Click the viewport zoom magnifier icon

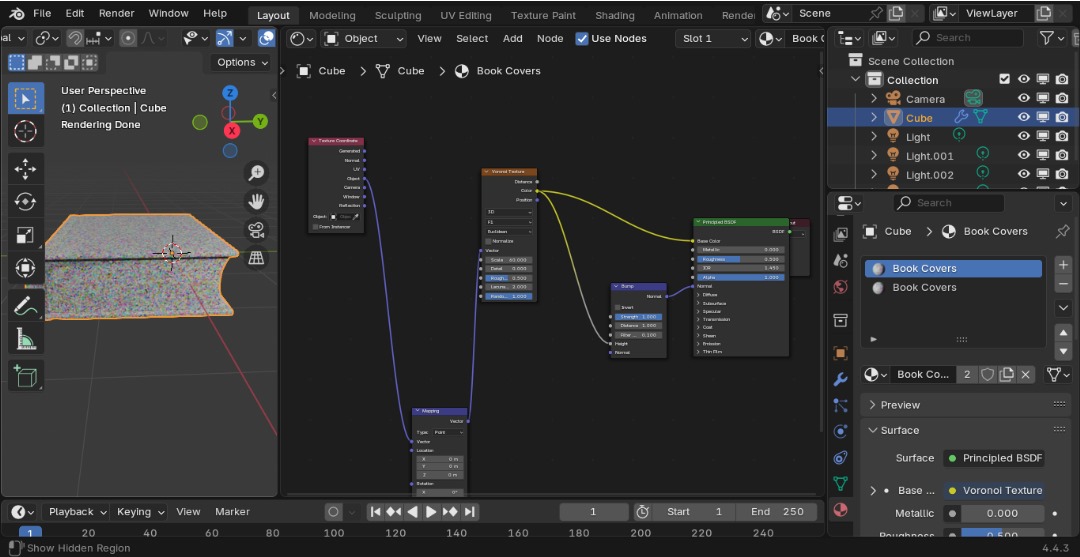click(x=256, y=173)
